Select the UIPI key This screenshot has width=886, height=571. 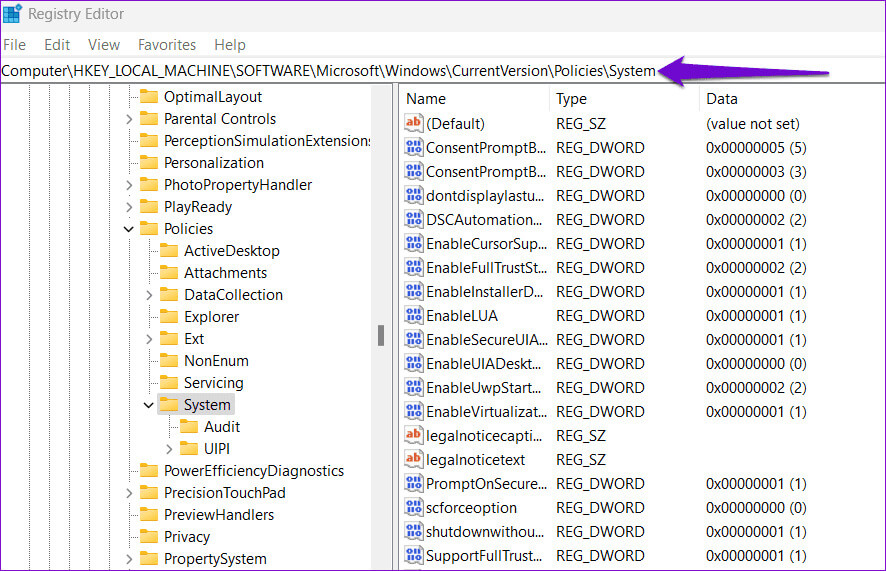[x=217, y=449]
